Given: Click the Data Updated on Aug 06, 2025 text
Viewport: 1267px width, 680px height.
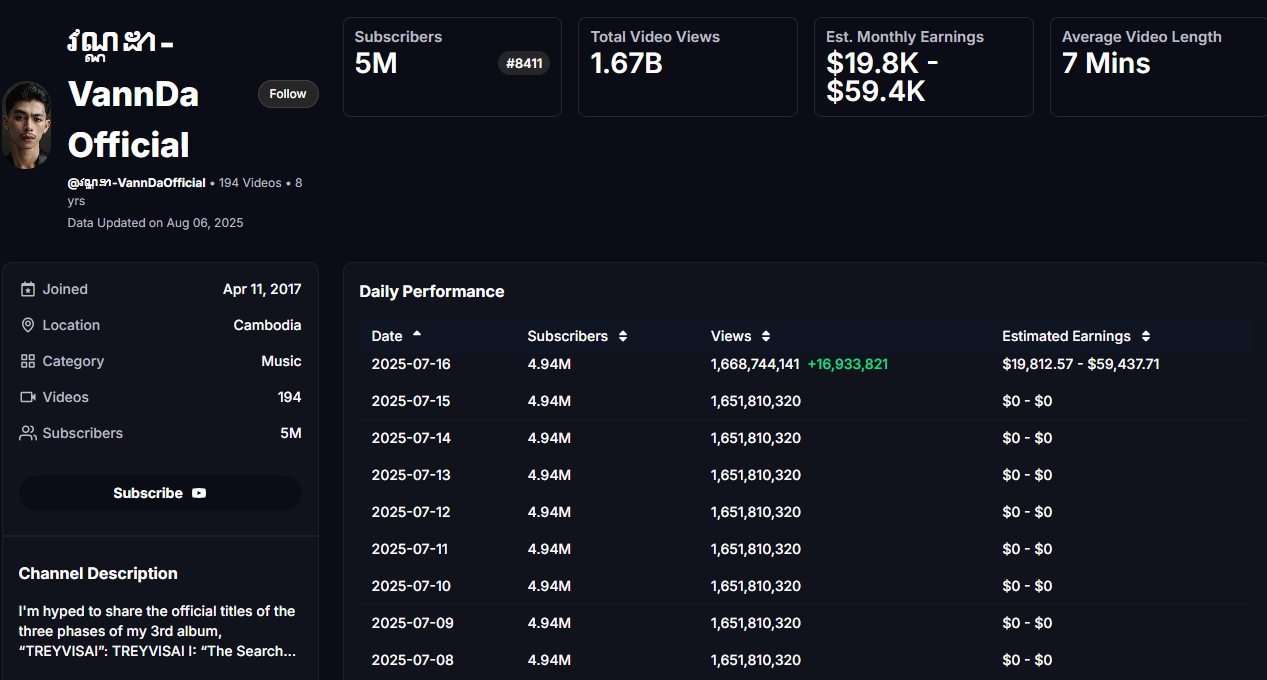Looking at the screenshot, I should point(155,223).
